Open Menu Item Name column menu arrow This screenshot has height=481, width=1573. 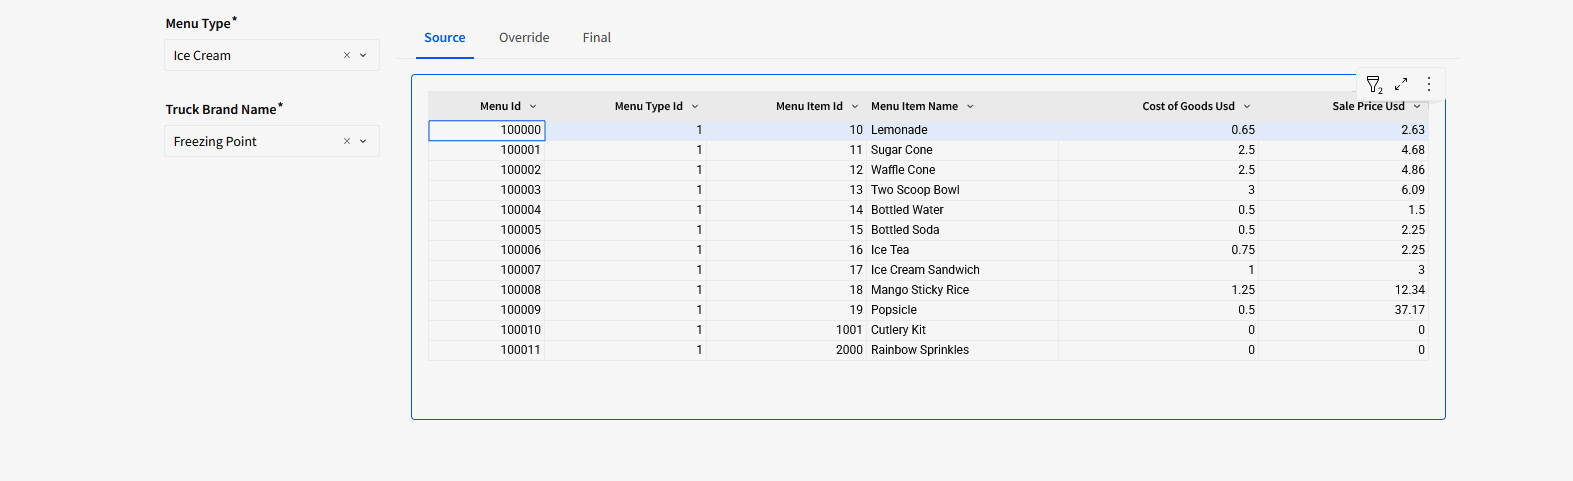pos(970,107)
